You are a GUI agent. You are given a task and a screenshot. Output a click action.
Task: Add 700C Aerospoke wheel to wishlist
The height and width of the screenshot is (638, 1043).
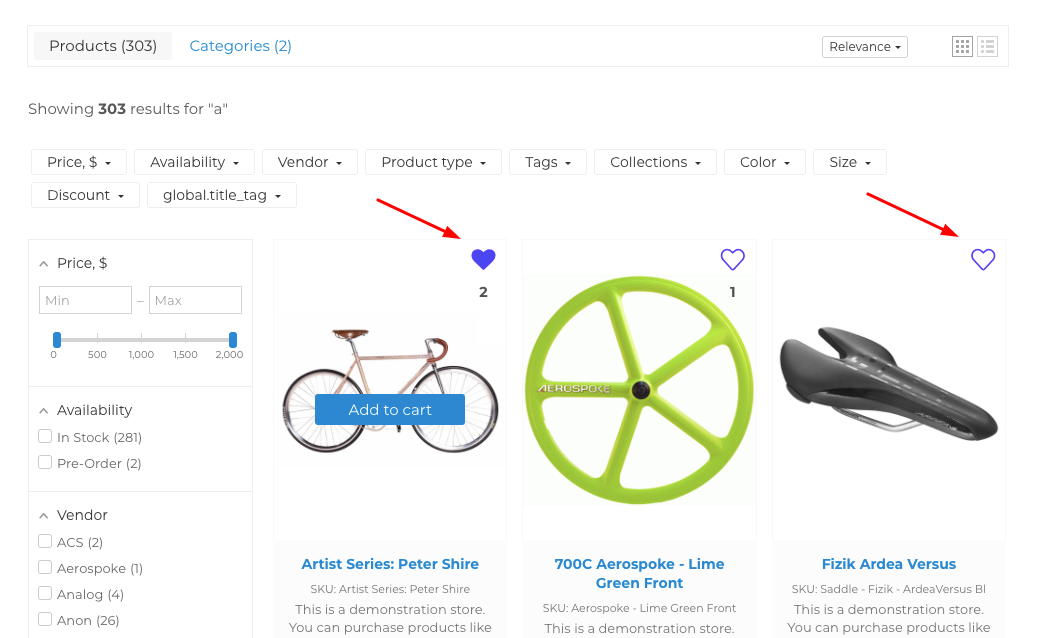point(732,259)
